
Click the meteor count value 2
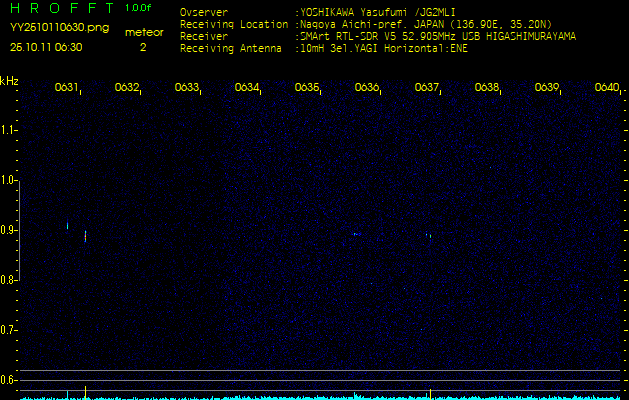click(x=143, y=47)
